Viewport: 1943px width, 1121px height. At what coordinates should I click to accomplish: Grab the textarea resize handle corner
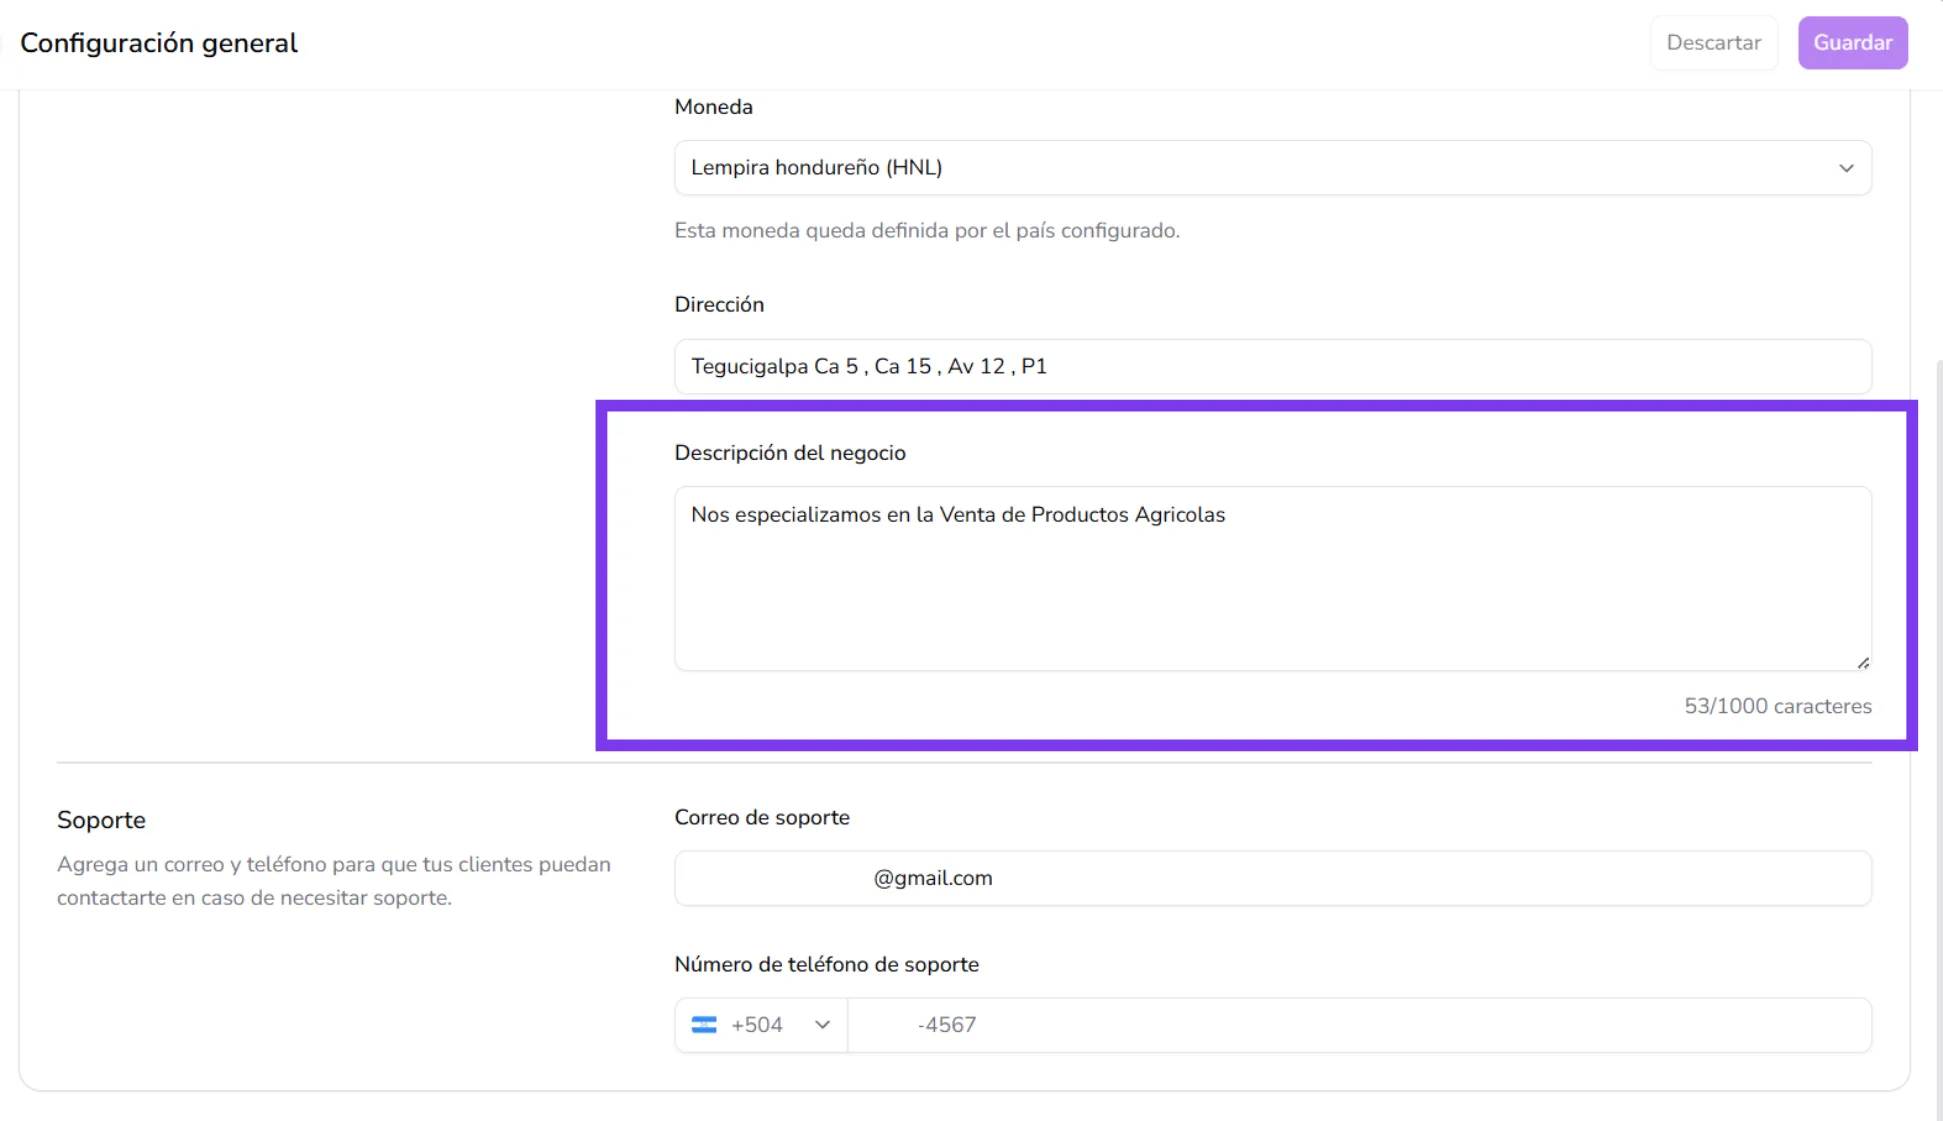click(1863, 663)
